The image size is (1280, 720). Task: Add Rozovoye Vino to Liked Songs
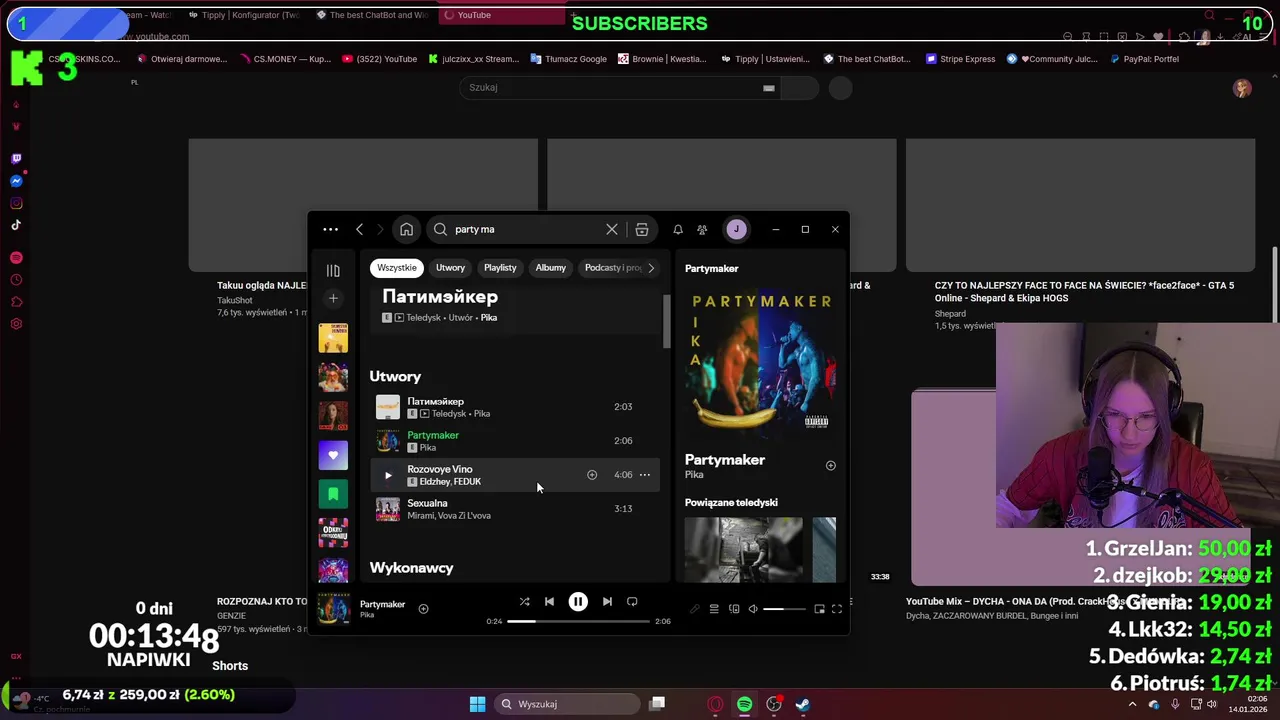pos(592,475)
